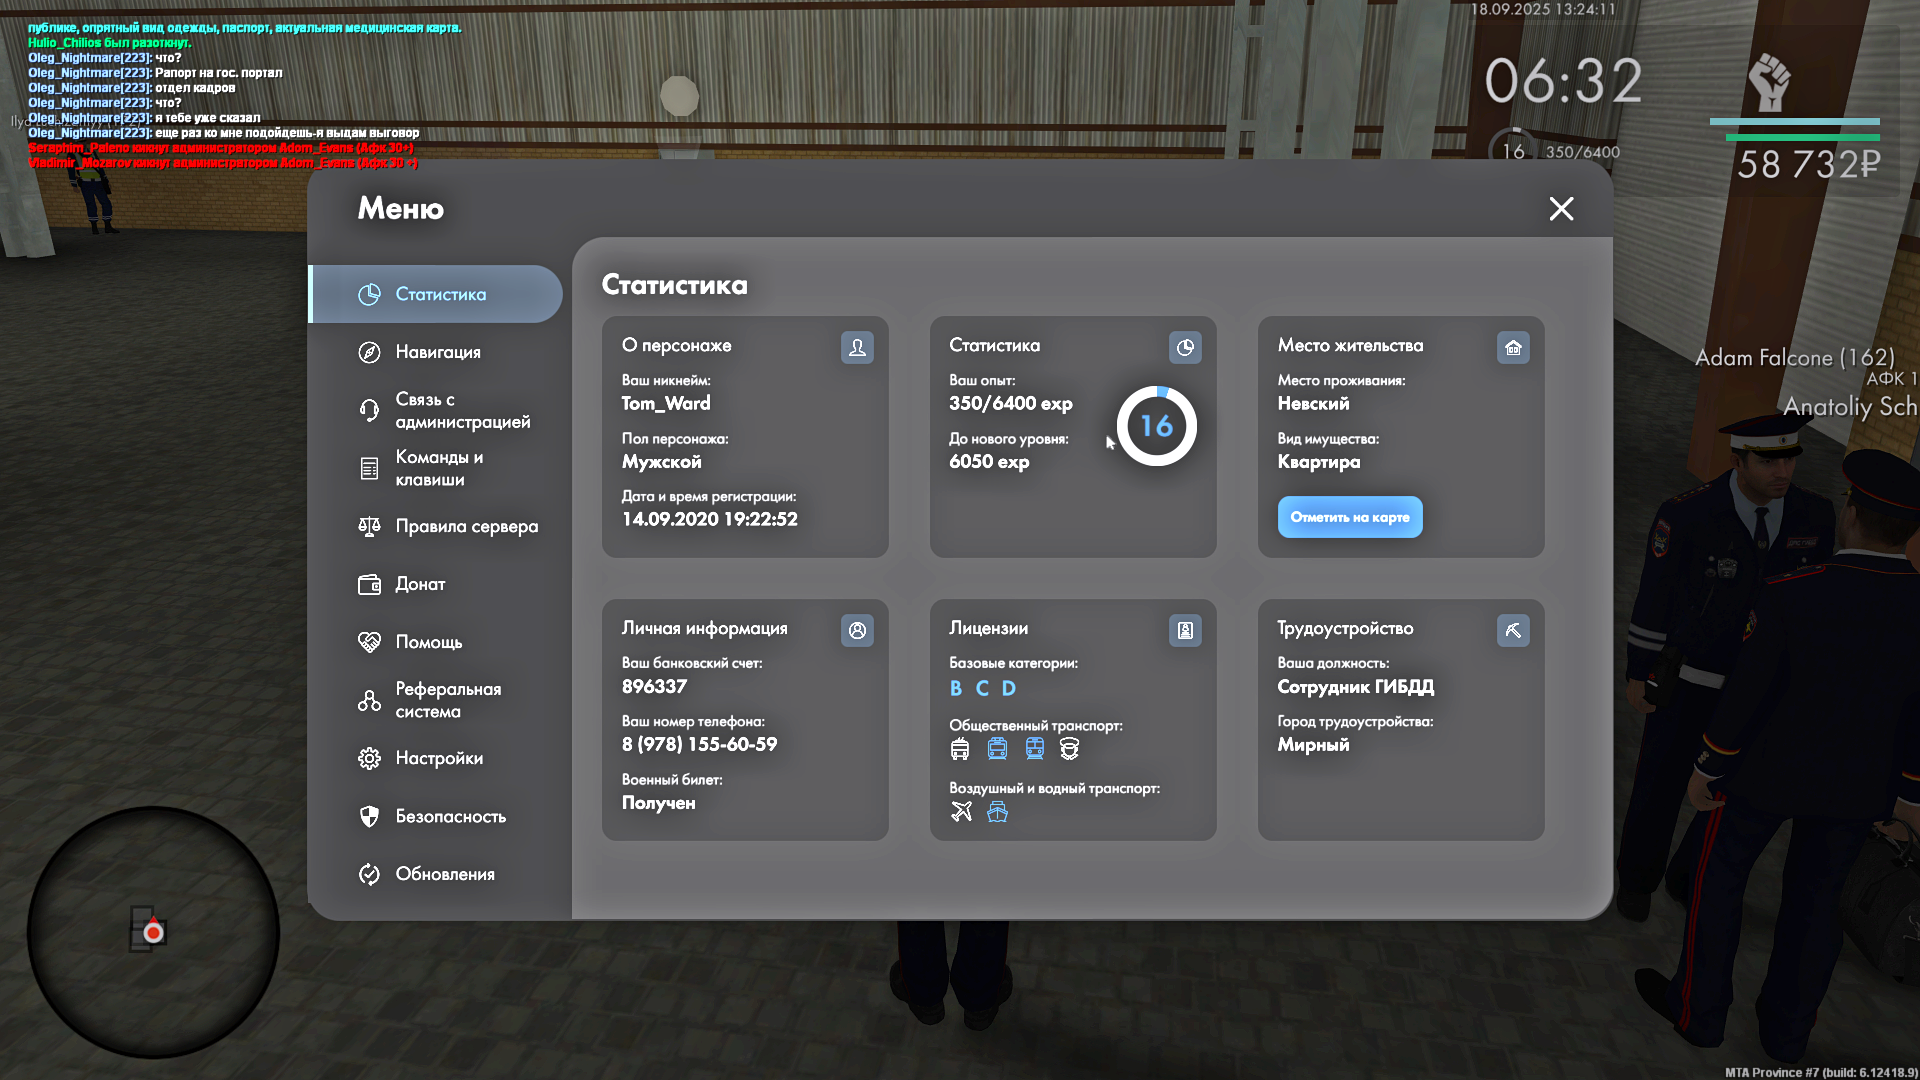Click the level 16 progress ring
Image resolution: width=1920 pixels, height=1080 pixels.
point(1156,426)
